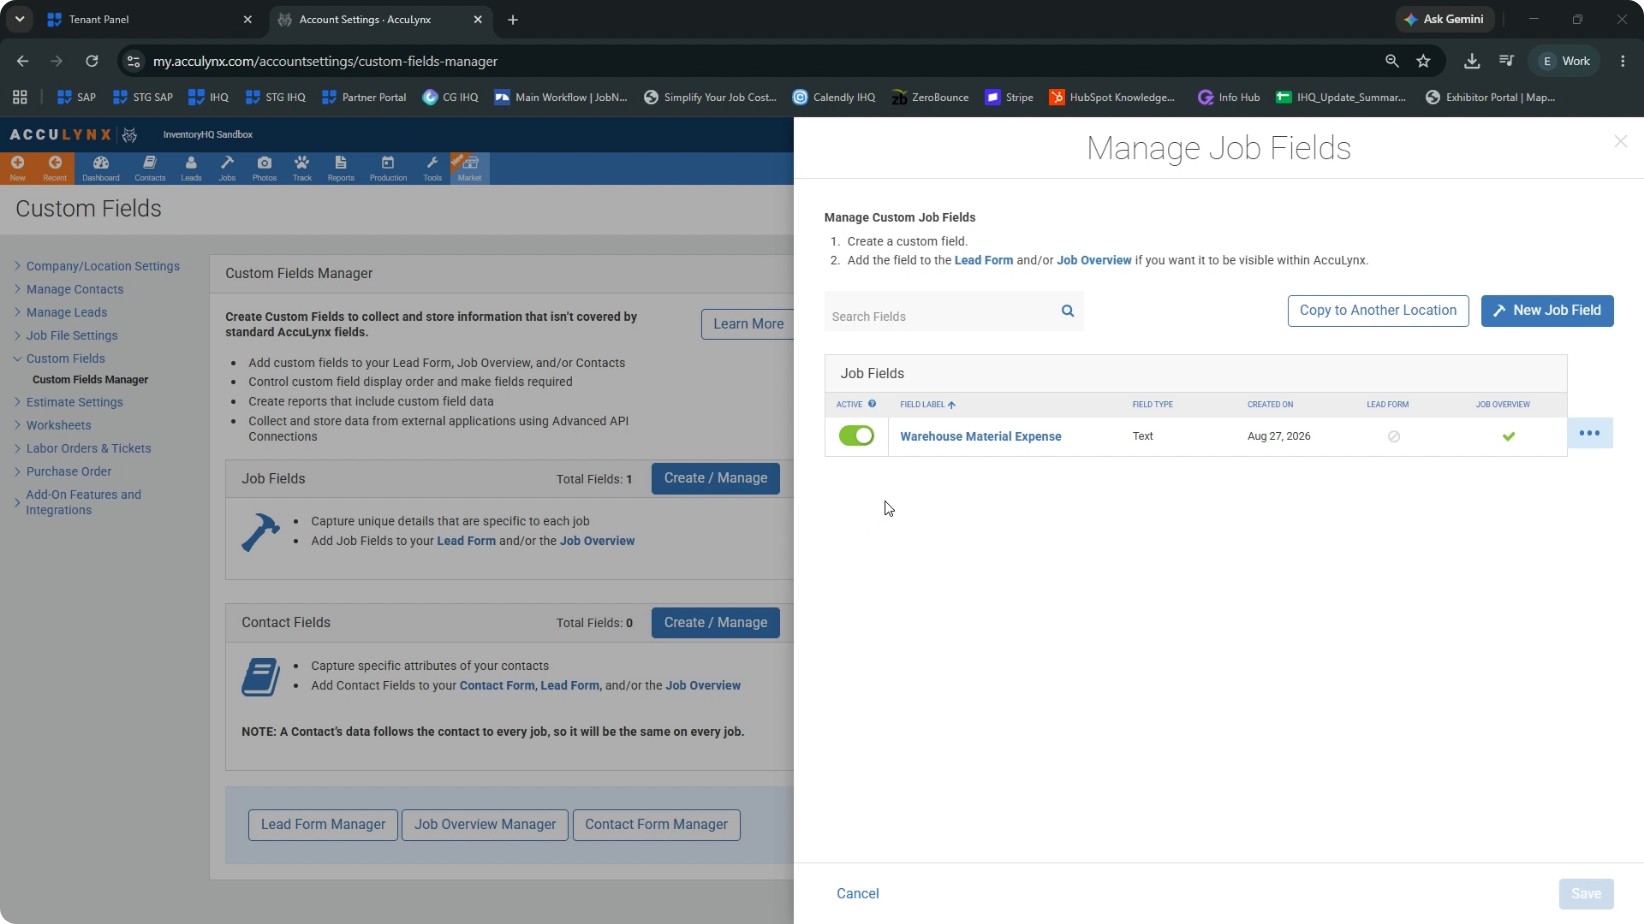Open the Recent toolbar icon
Screen dimensions: 1644x924
[55, 168]
